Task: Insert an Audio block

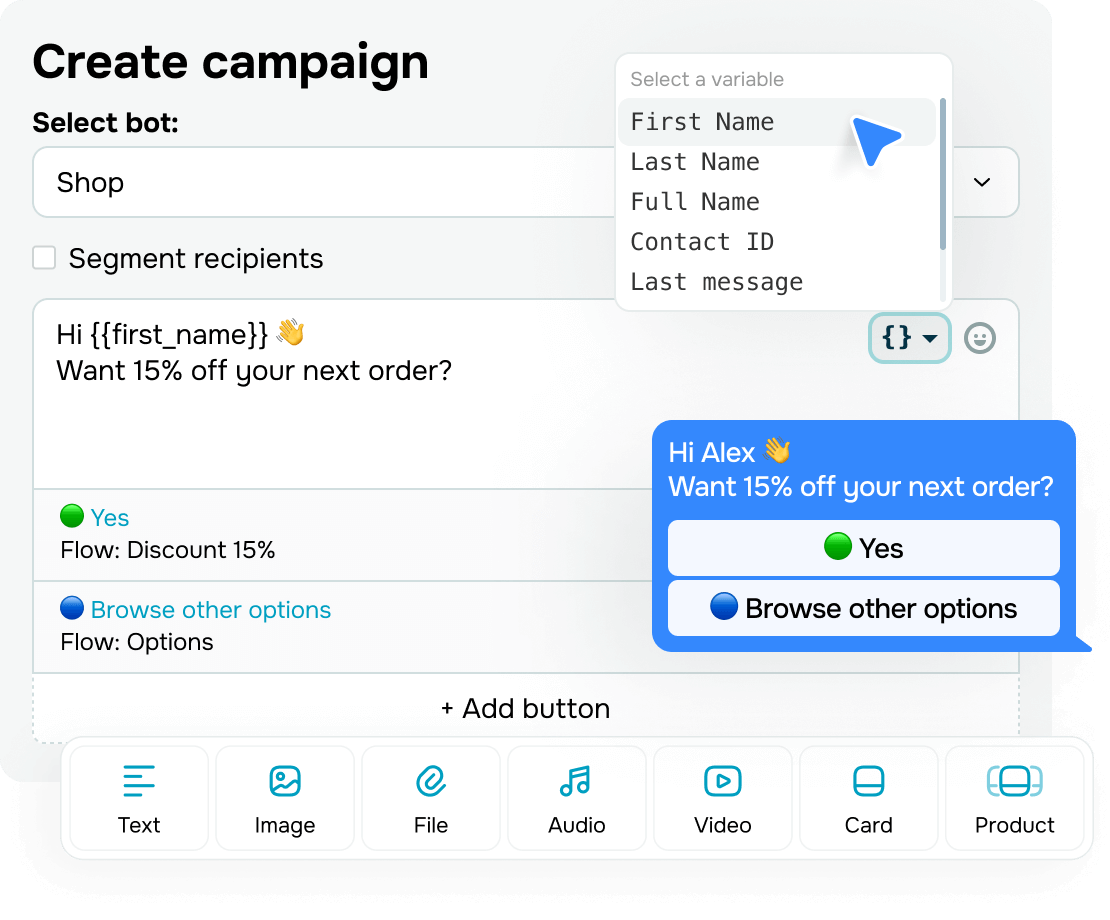Action: pyautogui.click(x=576, y=798)
